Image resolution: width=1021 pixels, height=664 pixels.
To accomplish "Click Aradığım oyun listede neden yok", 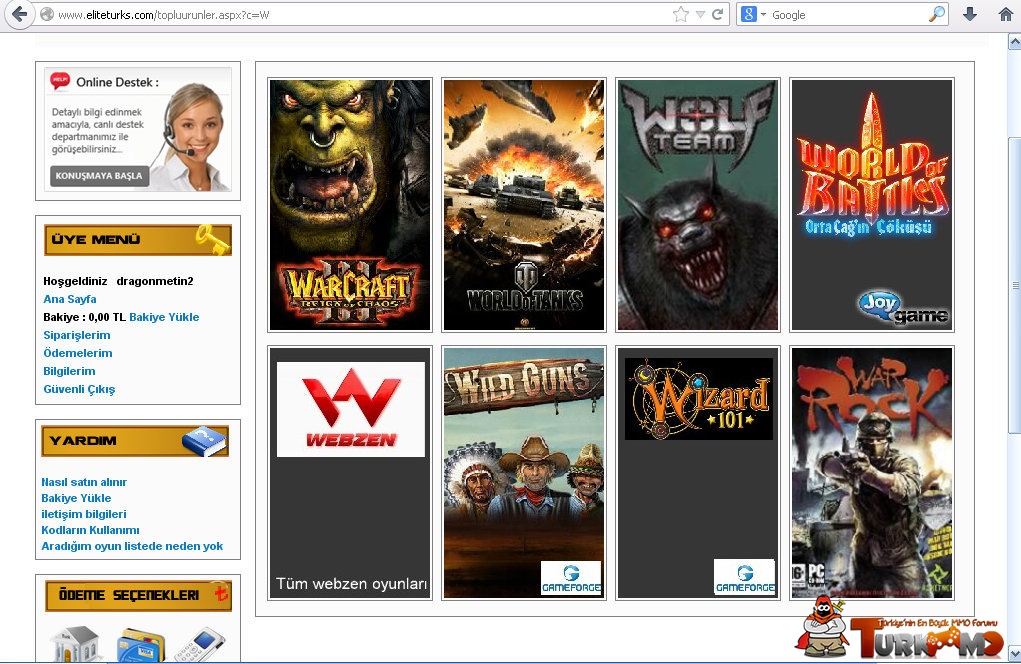I will click(132, 546).
